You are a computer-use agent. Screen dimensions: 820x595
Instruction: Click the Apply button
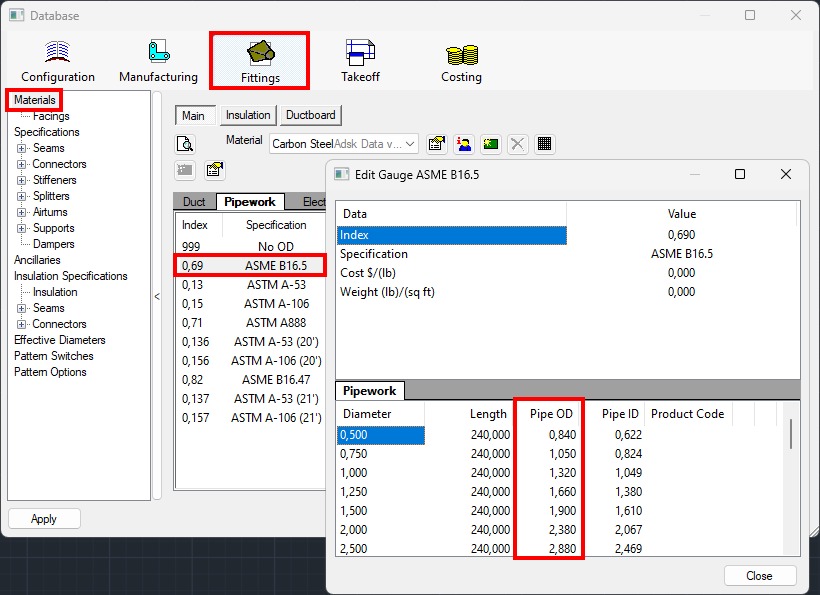pyautogui.click(x=44, y=518)
